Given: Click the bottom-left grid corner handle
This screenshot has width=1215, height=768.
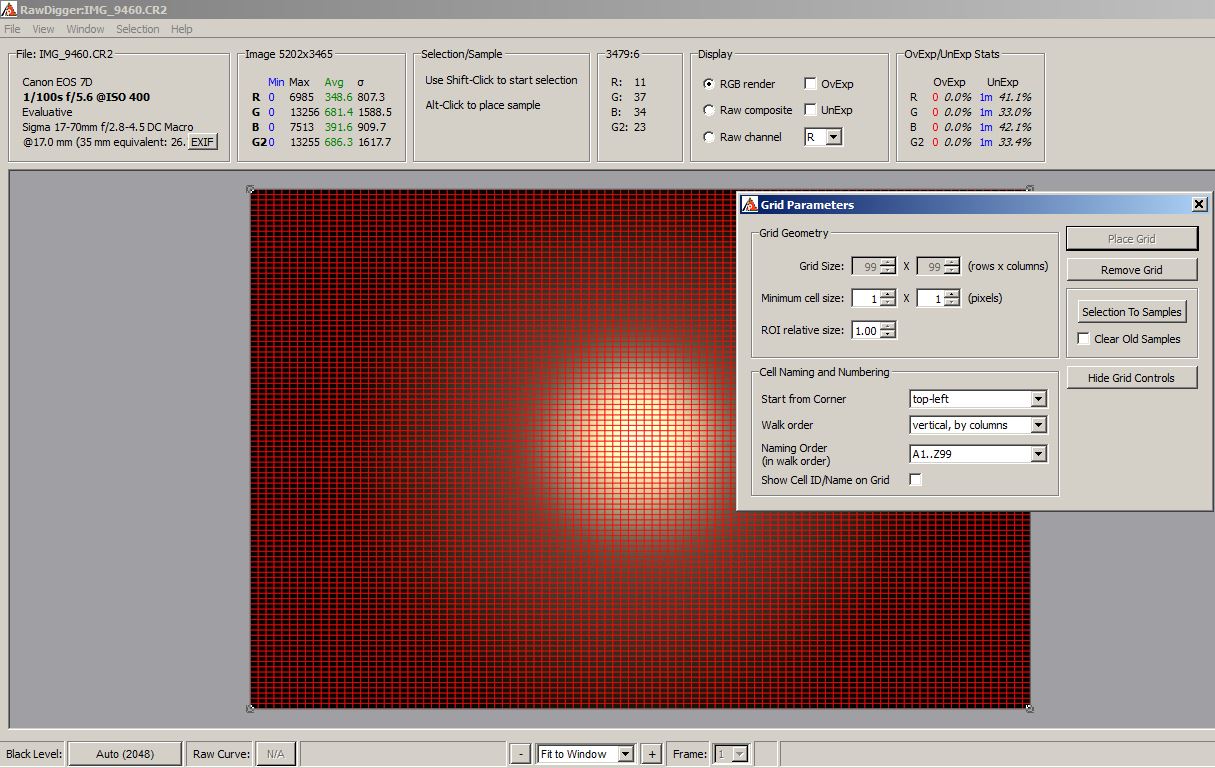Looking at the screenshot, I should click(250, 708).
